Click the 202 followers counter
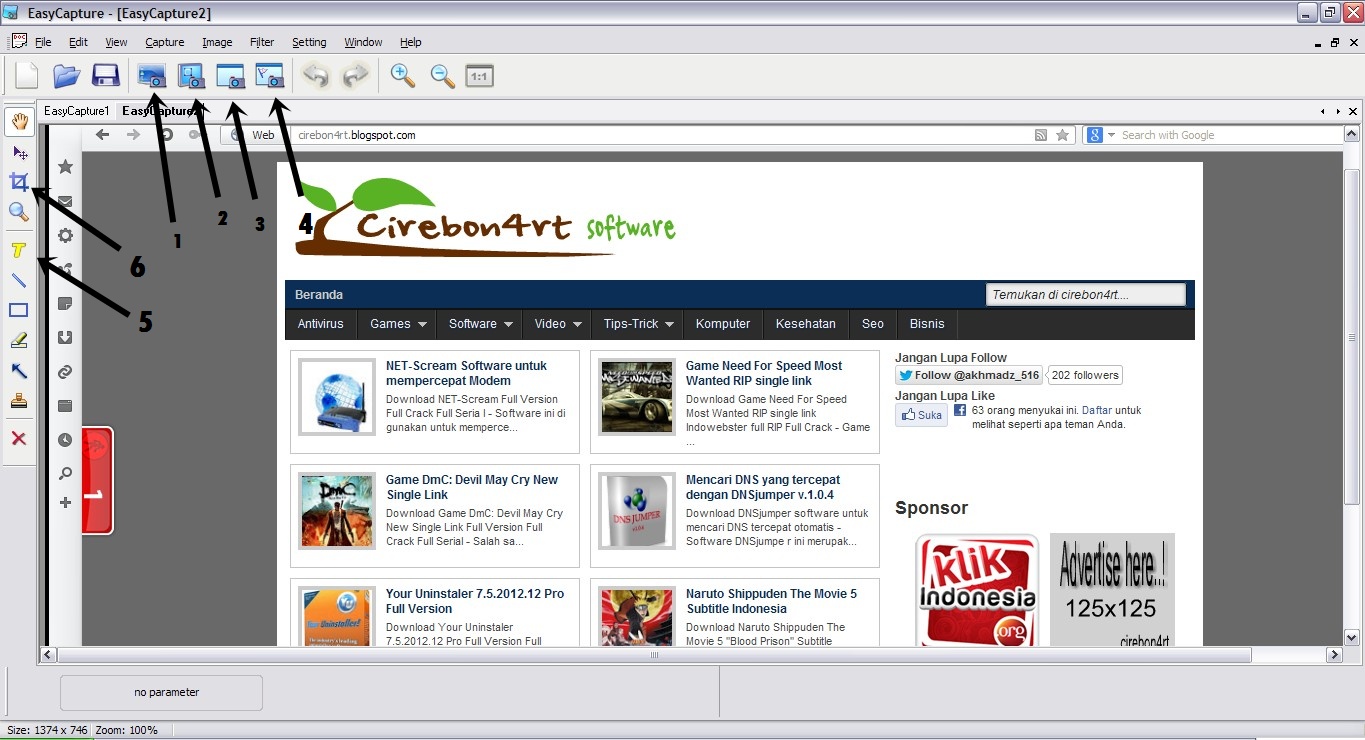The width and height of the screenshot is (1365, 740). (1084, 375)
